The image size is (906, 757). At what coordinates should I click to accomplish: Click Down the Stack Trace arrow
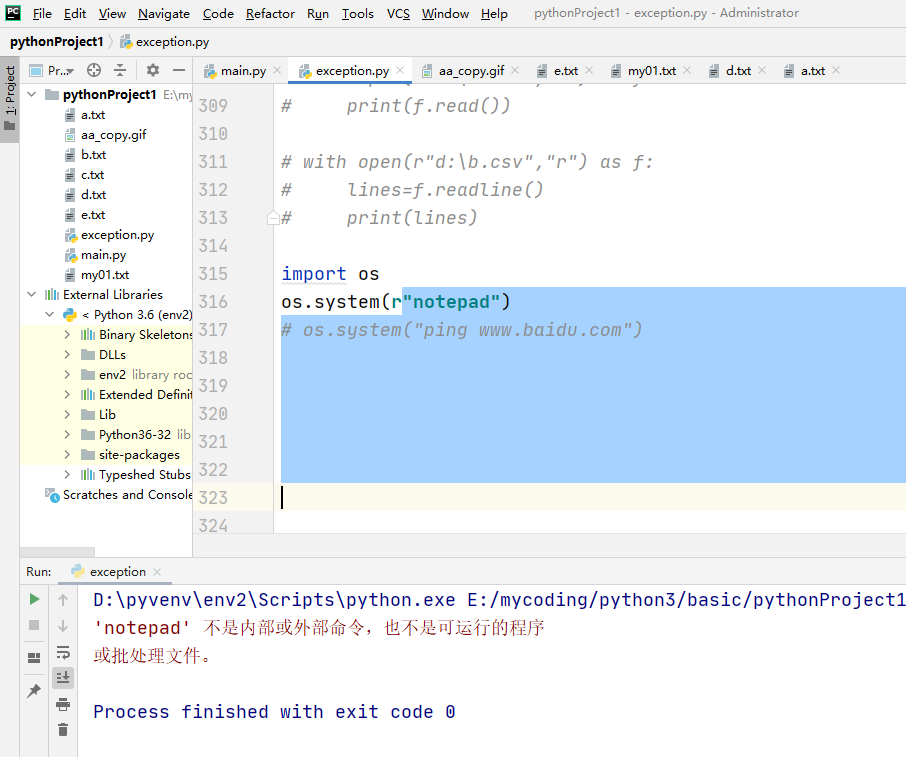[x=63, y=626]
